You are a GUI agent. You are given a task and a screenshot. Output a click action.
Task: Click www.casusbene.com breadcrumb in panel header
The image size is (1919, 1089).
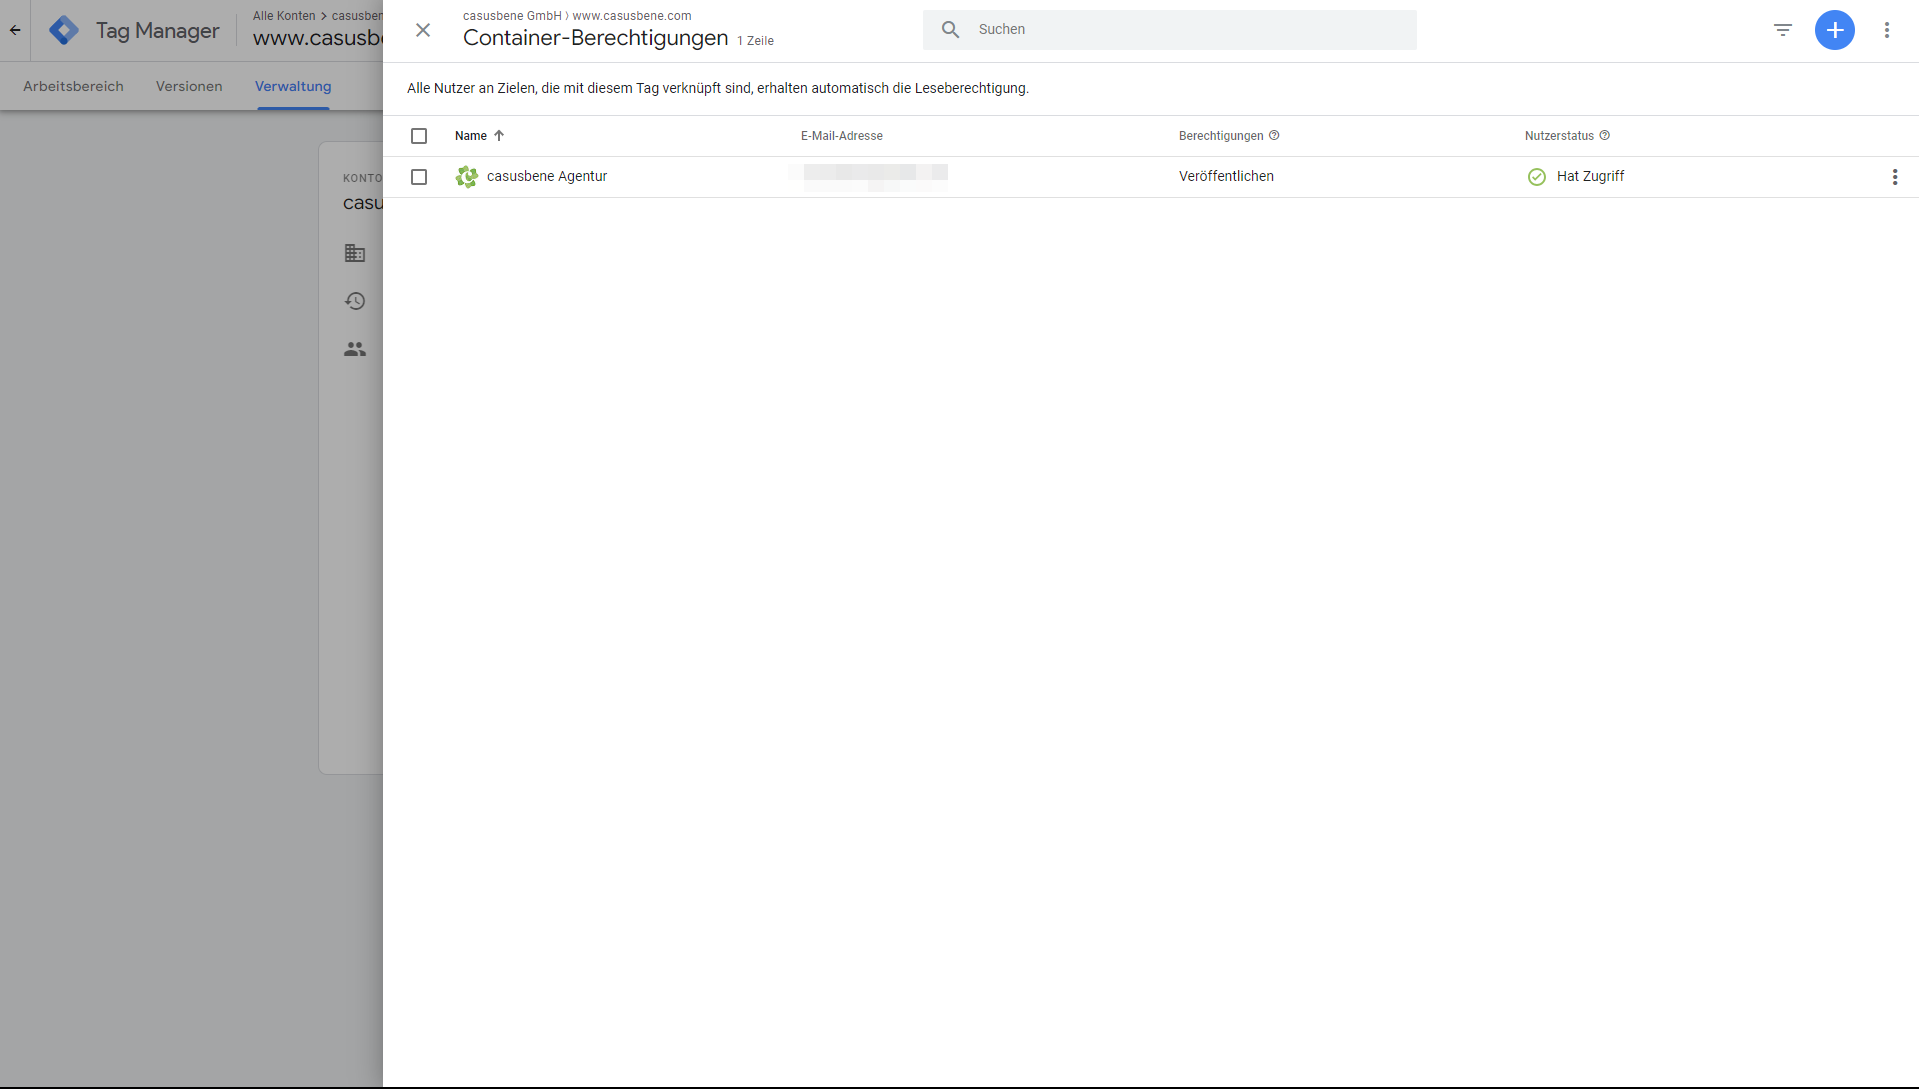[x=632, y=16]
